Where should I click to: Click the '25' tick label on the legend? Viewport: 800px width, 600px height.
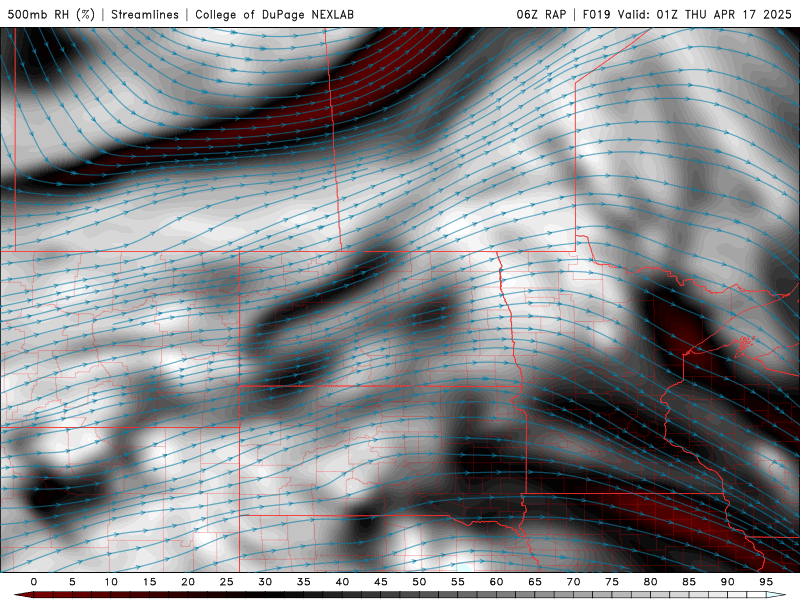point(227,582)
